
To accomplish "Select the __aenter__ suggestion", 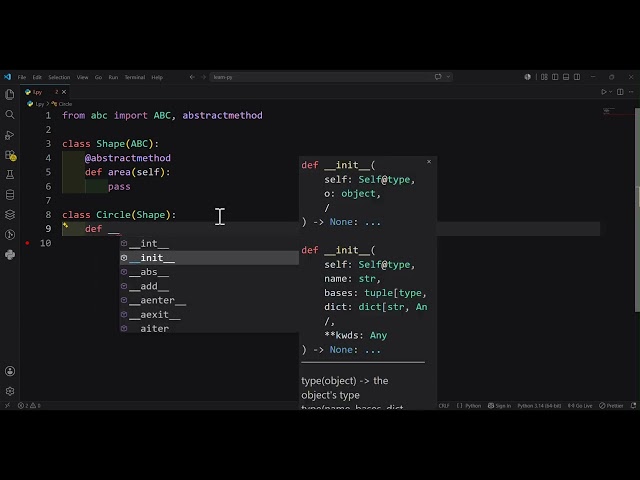I will coord(209,300).
